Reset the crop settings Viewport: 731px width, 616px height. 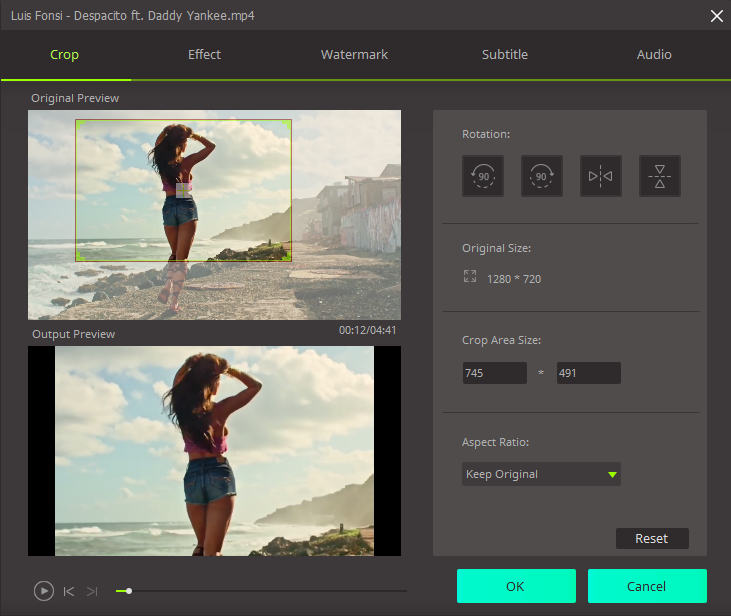[651, 538]
